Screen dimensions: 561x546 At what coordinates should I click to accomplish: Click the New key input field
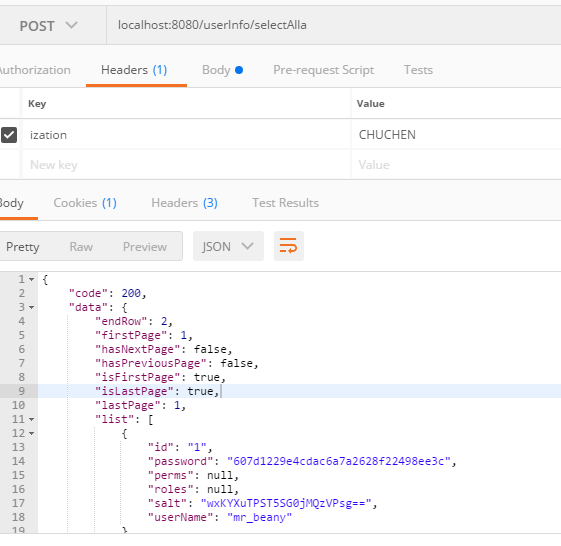(186, 165)
